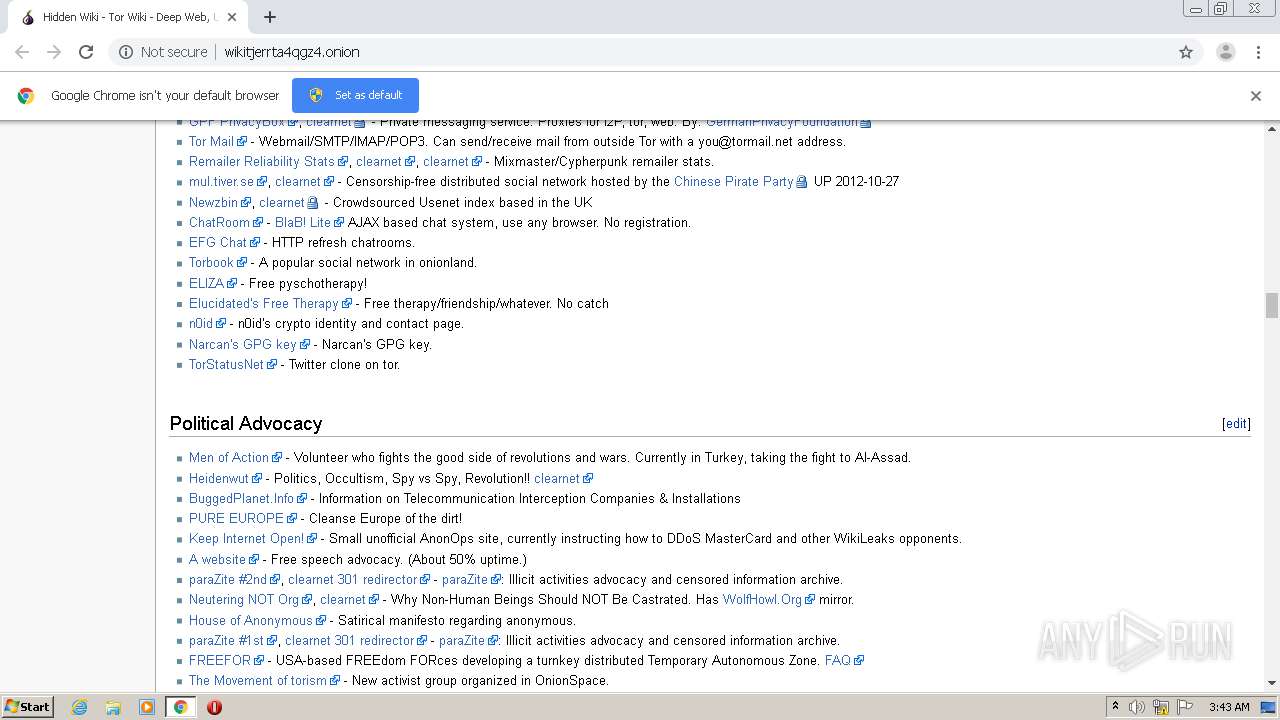Image resolution: width=1280 pixels, height=720 pixels.
Task: Click the scrollbar down arrow
Action: tap(1272, 683)
